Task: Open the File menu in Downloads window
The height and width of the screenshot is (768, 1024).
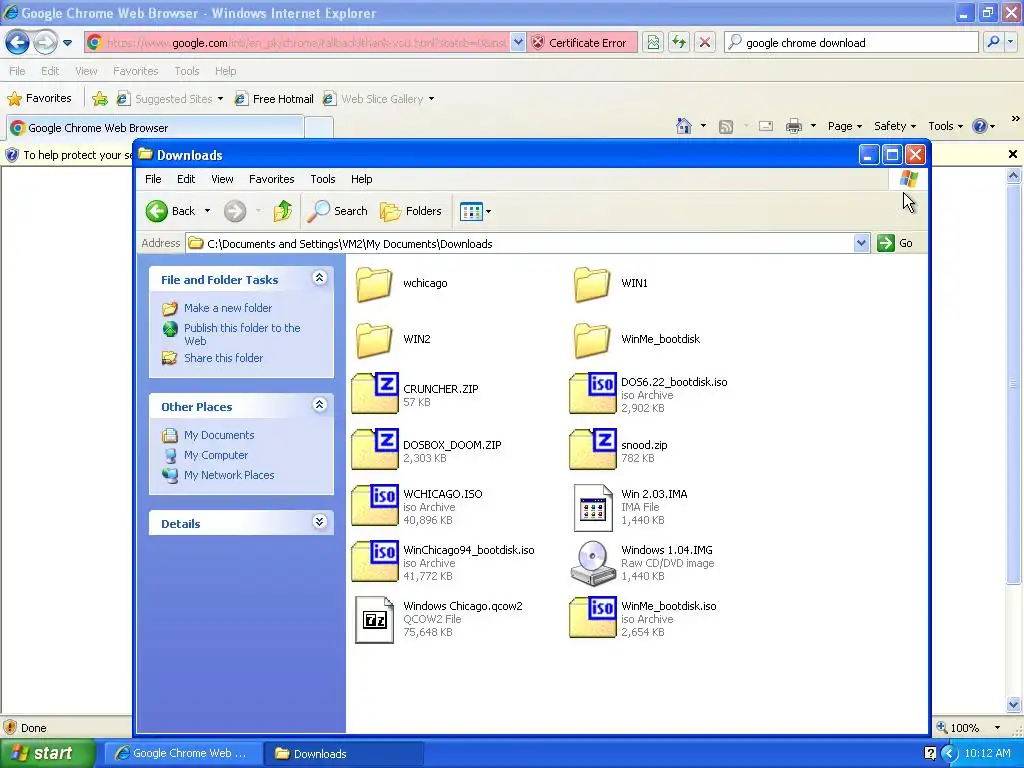Action: tap(153, 179)
